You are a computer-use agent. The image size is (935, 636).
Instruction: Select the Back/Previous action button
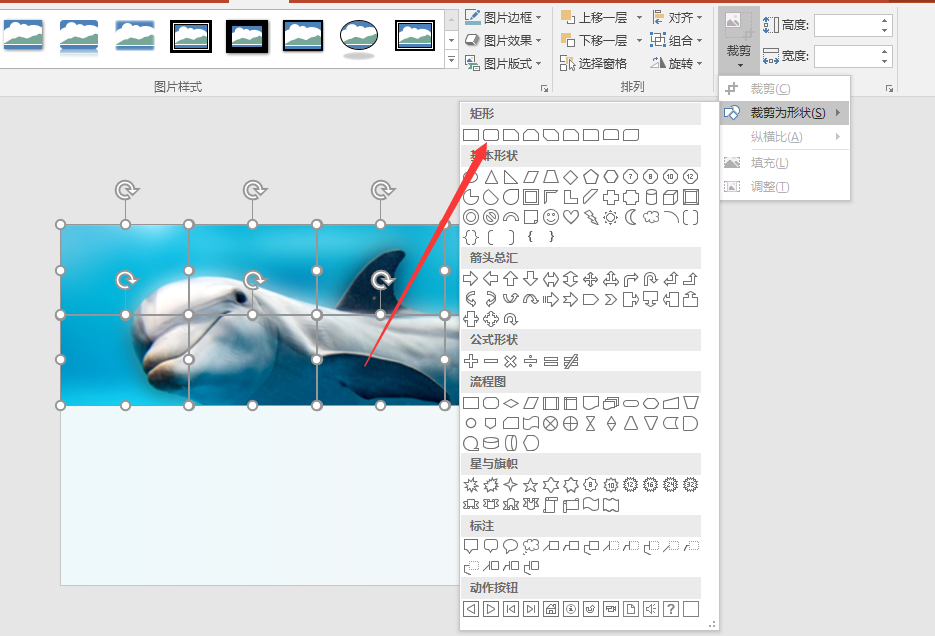tap(471, 609)
